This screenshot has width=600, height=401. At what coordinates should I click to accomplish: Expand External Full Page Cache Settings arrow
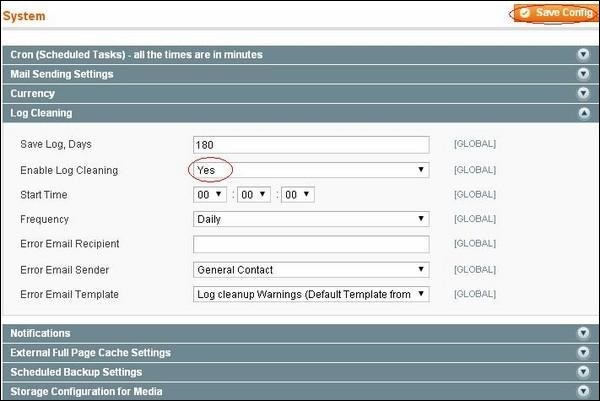pyautogui.click(x=583, y=352)
